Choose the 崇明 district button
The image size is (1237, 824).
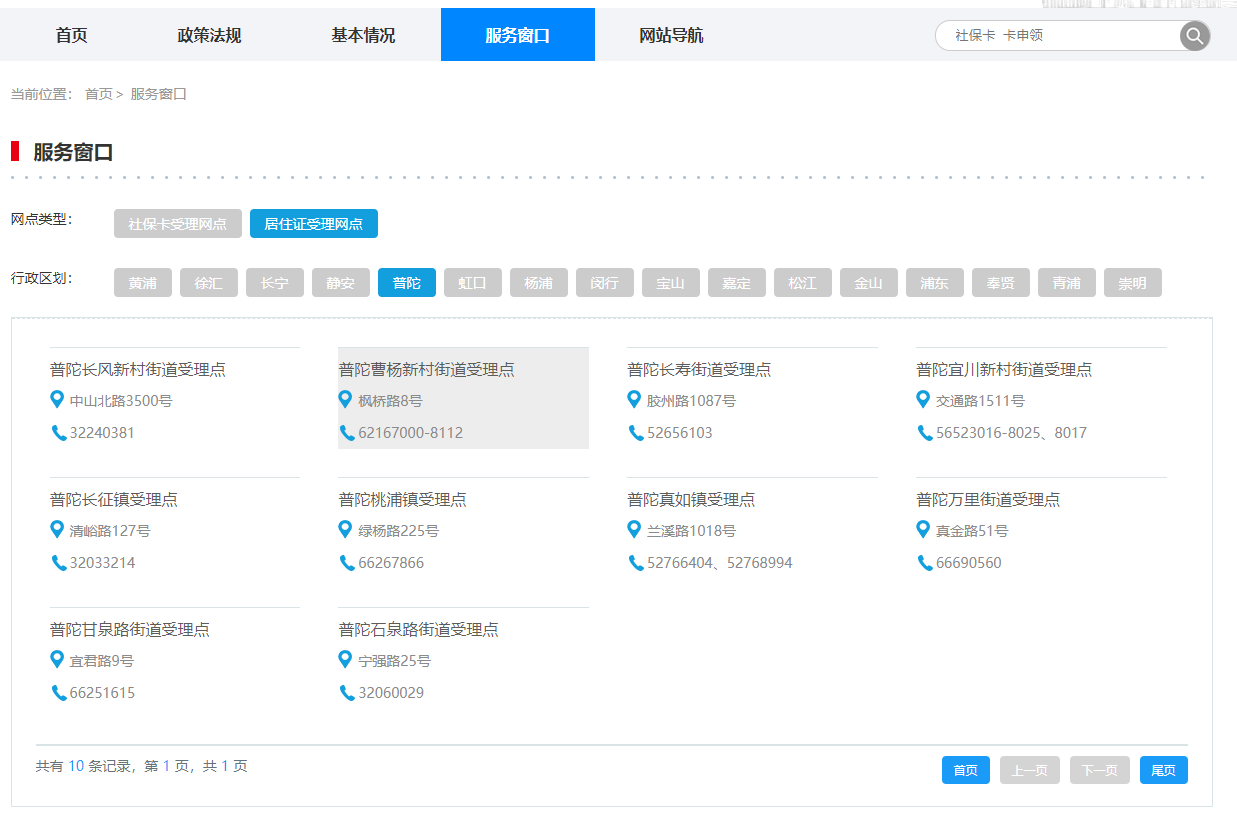click(1133, 283)
